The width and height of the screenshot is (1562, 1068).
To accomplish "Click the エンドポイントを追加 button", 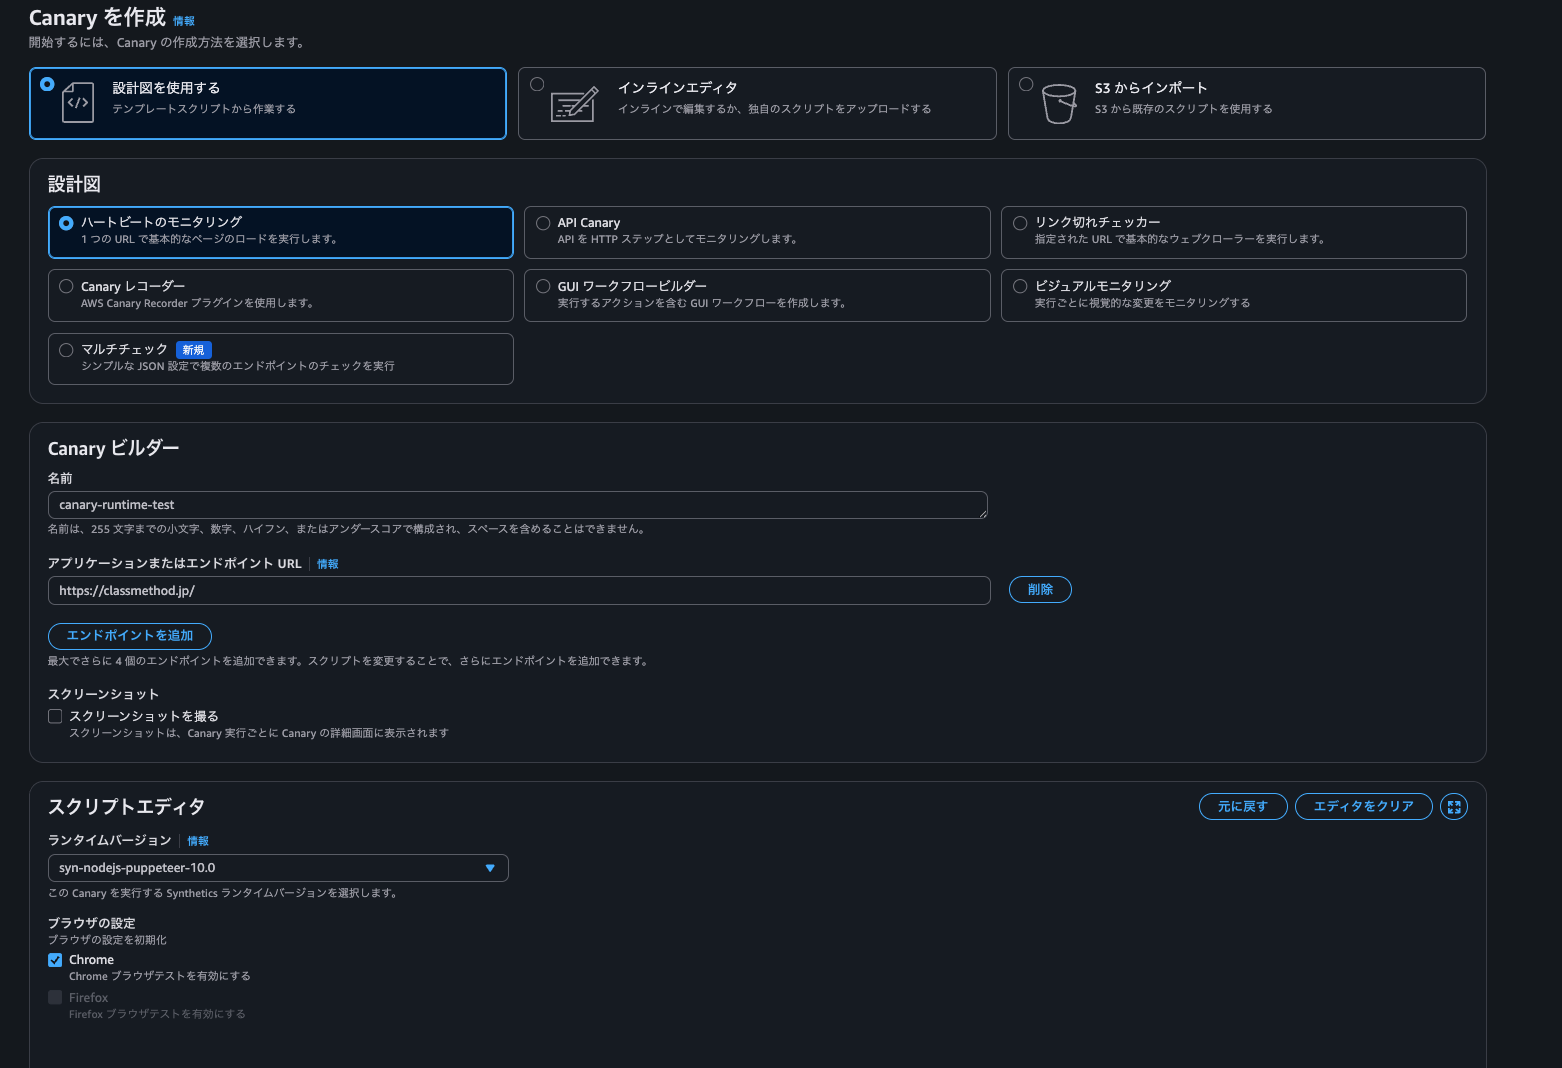I will click(x=130, y=636).
